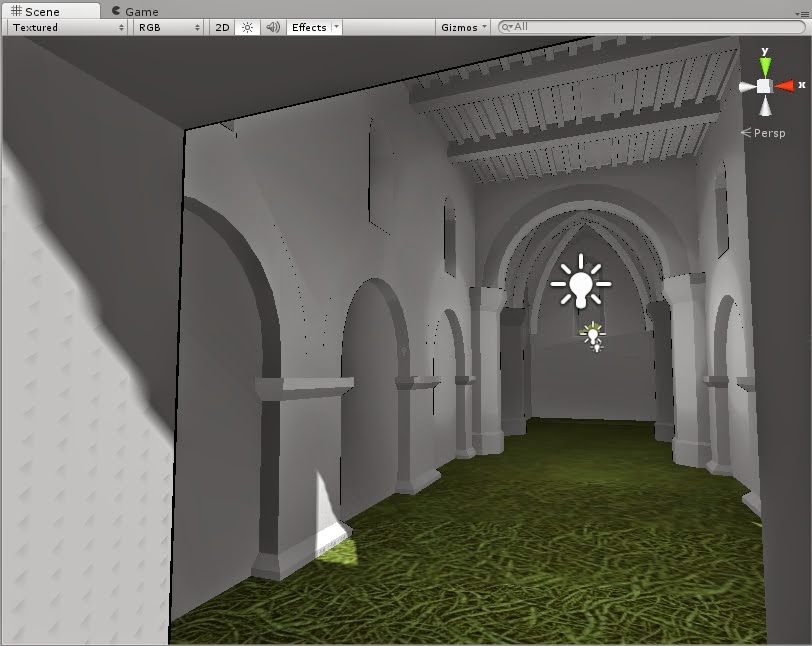Click the green Y axis cone
The image size is (812, 646).
[x=765, y=66]
